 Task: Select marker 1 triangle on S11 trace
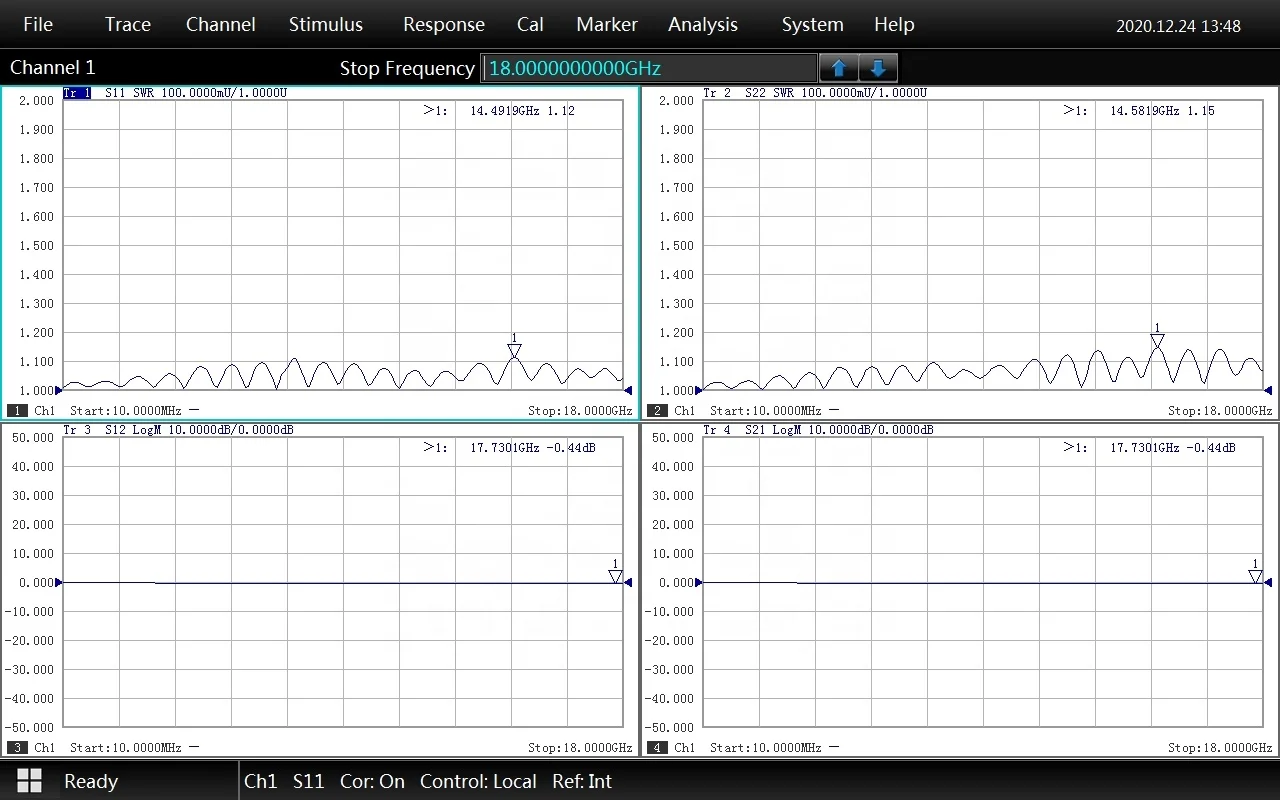514,351
